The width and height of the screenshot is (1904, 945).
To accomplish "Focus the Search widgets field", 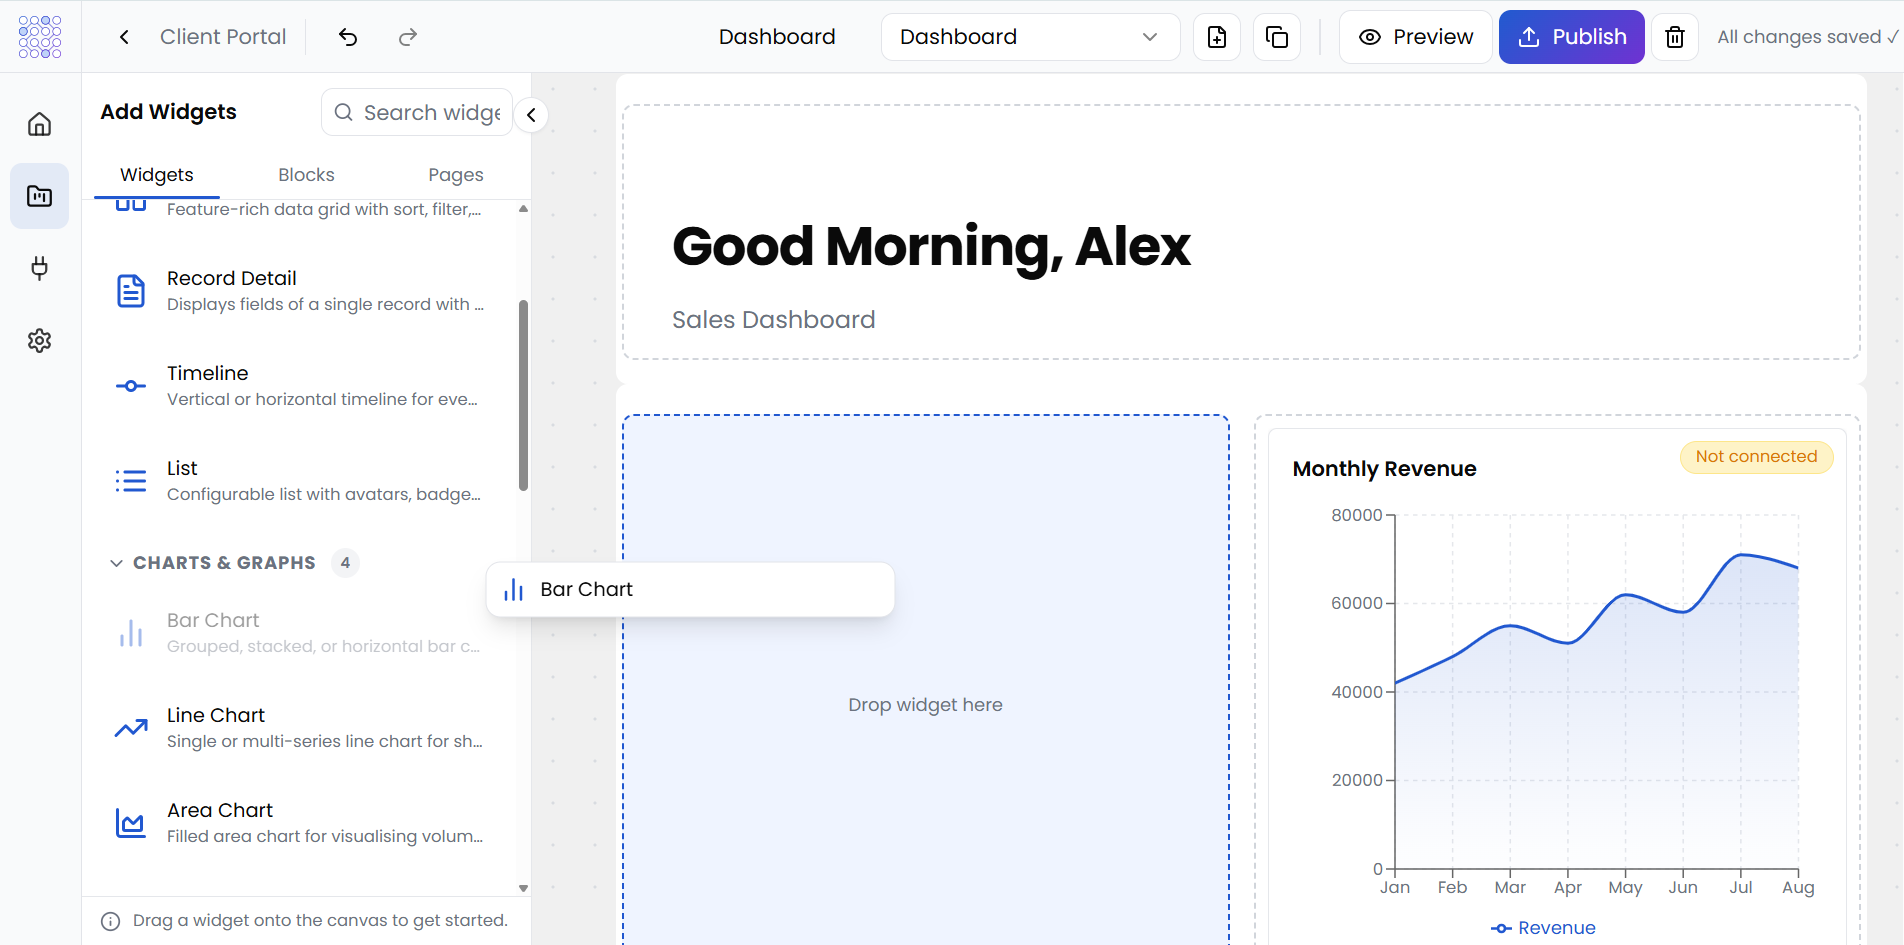I will [x=417, y=112].
